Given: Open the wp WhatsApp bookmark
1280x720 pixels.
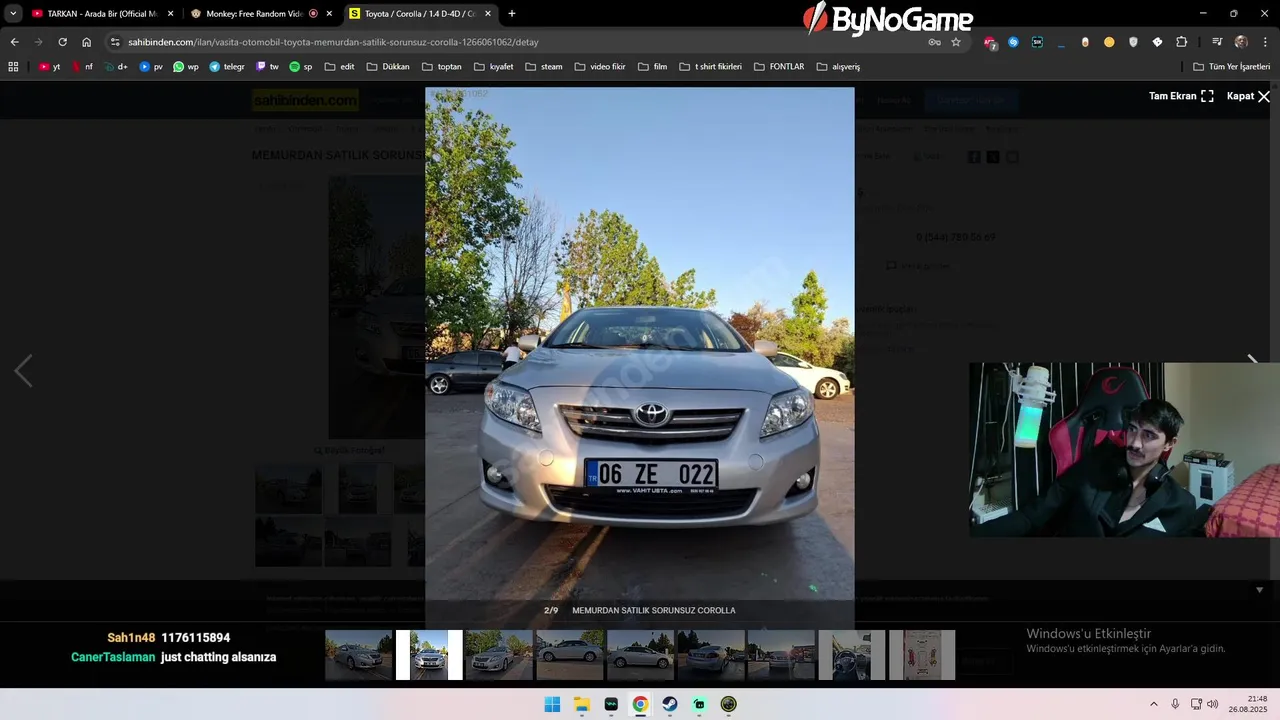Looking at the screenshot, I should point(186,66).
